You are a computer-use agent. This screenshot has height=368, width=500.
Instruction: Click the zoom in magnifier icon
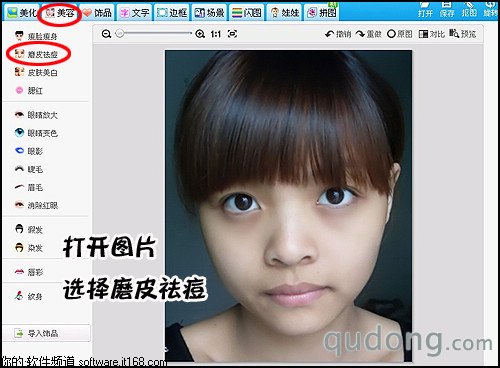[200, 34]
